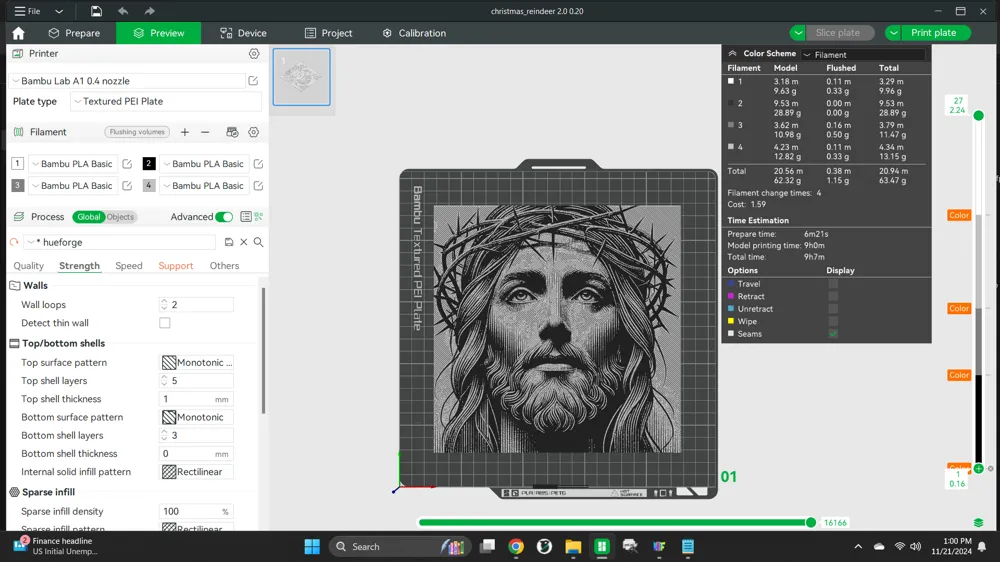Switch to the Prepare tab

(x=75, y=33)
